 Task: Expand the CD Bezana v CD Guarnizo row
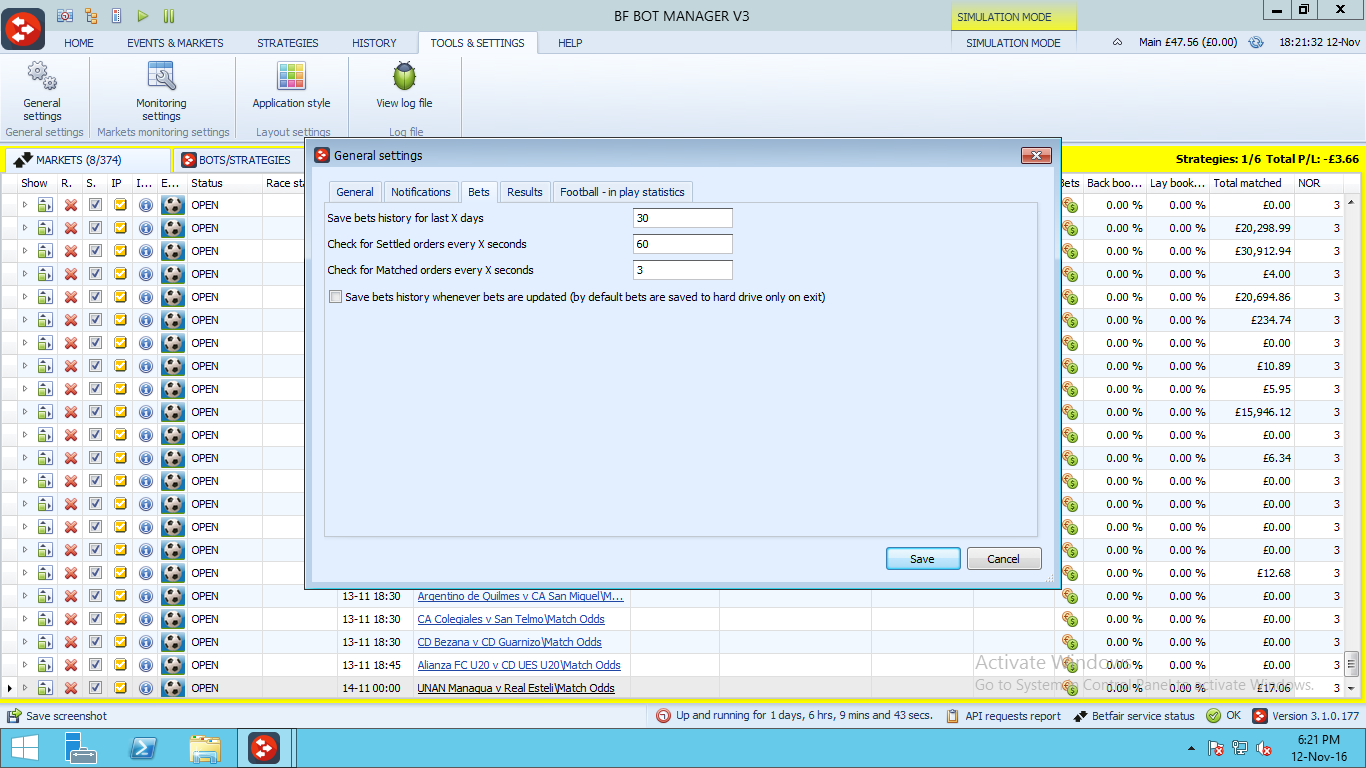coord(26,642)
